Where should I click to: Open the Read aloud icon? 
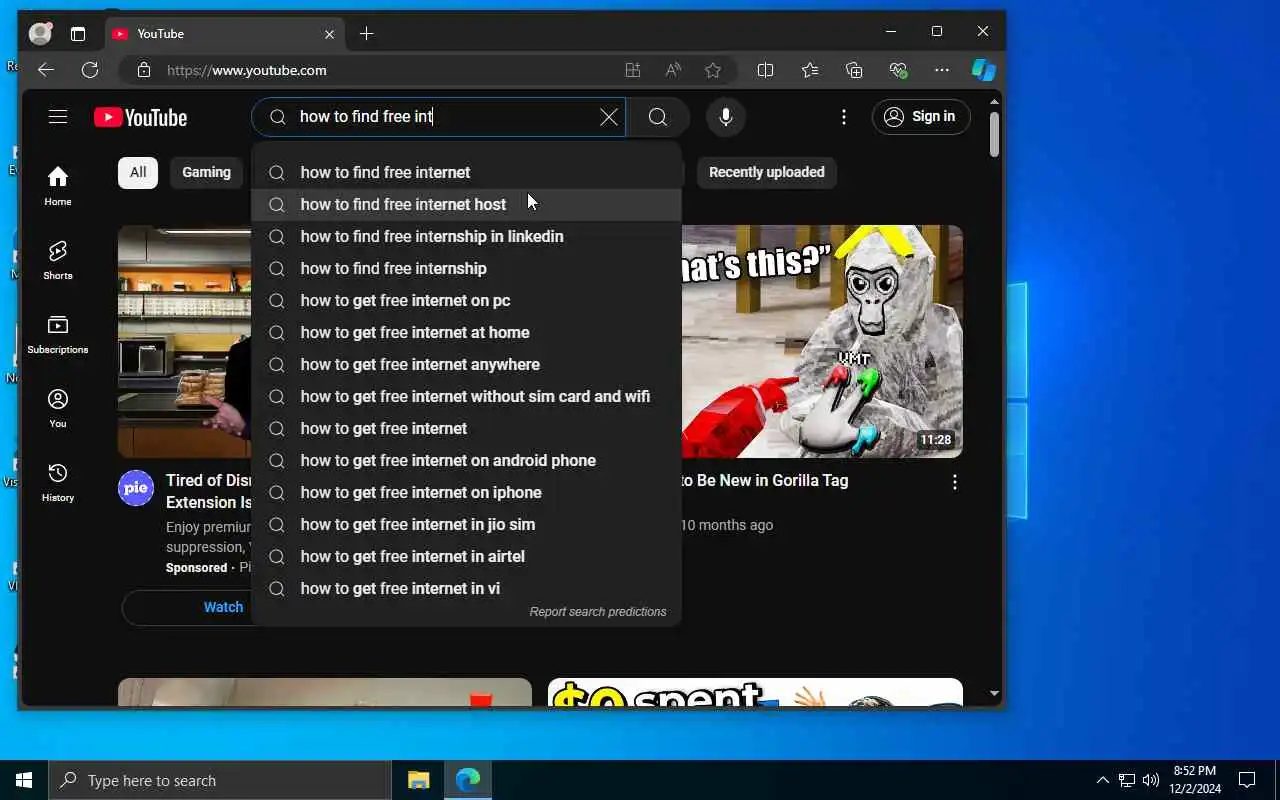click(x=673, y=70)
